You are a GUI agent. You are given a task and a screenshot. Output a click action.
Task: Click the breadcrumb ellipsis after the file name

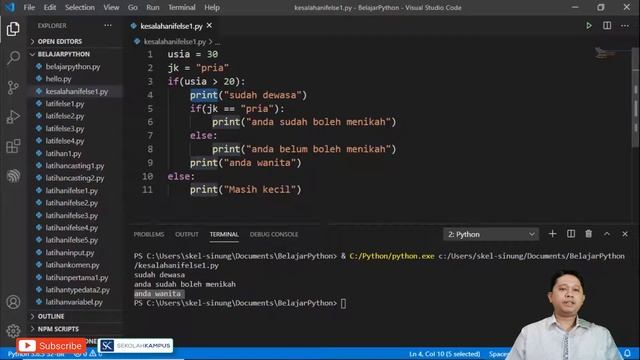pyautogui.click(x=218, y=42)
